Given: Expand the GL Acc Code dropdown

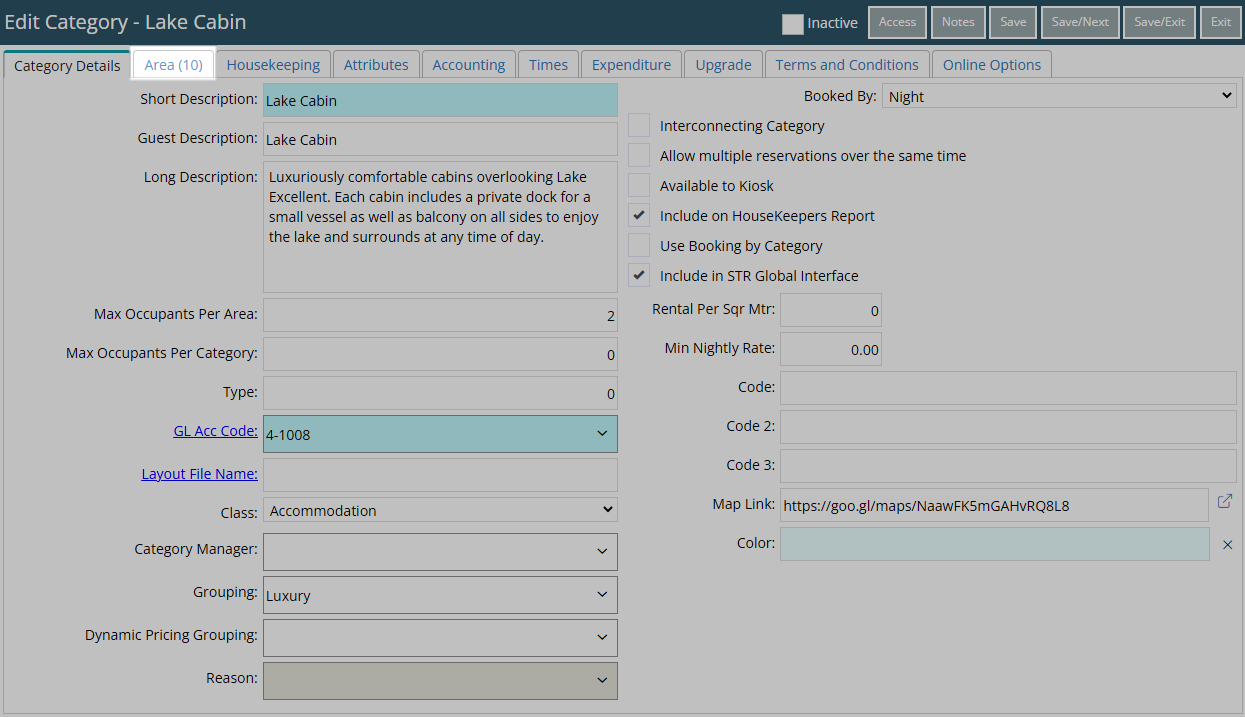Looking at the screenshot, I should 601,434.
